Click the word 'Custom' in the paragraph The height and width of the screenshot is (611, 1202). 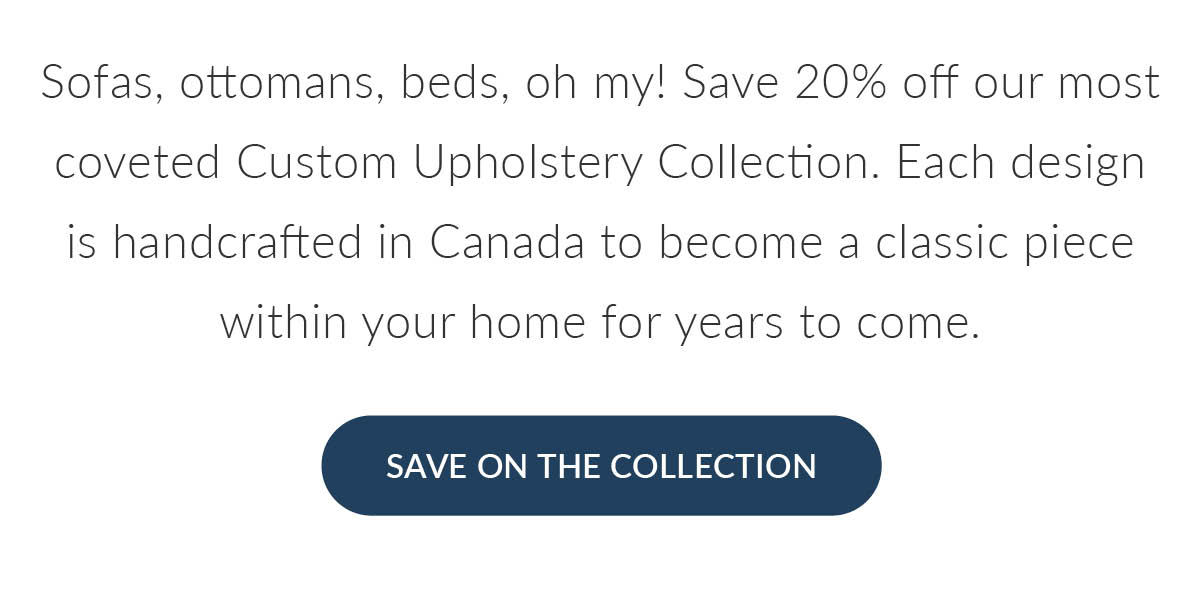click(317, 163)
